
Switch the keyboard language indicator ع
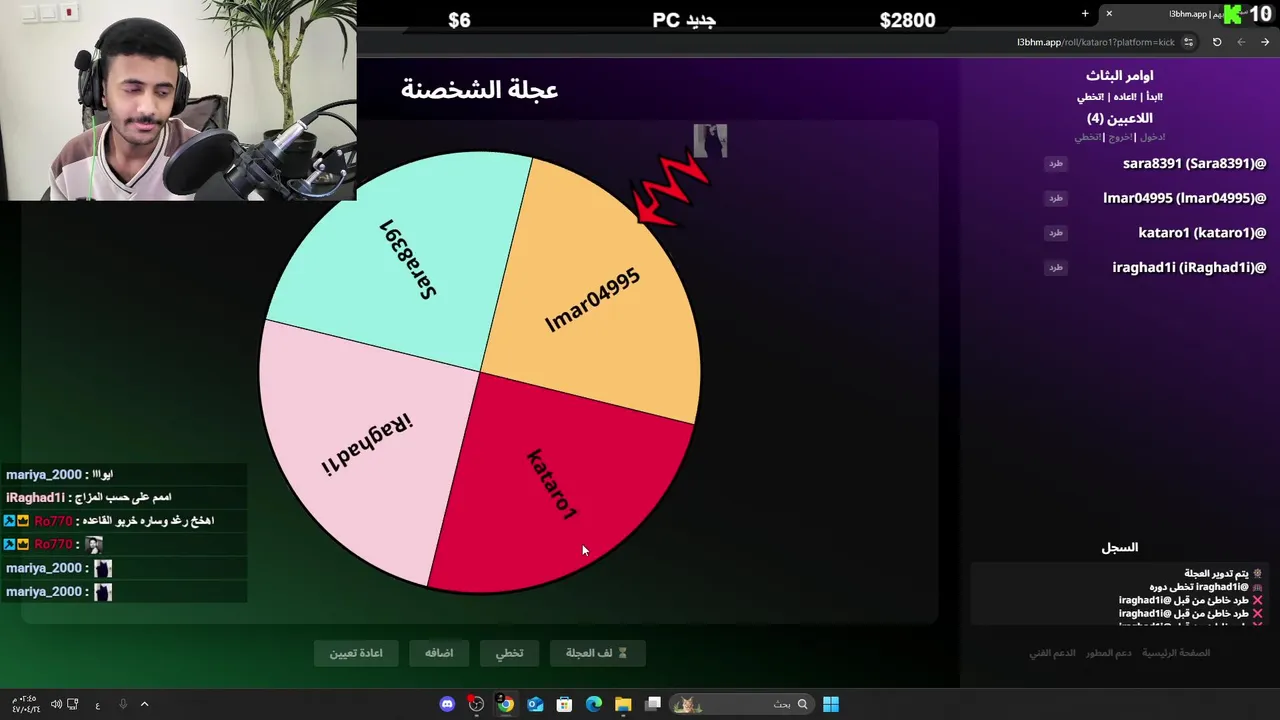coord(97,705)
